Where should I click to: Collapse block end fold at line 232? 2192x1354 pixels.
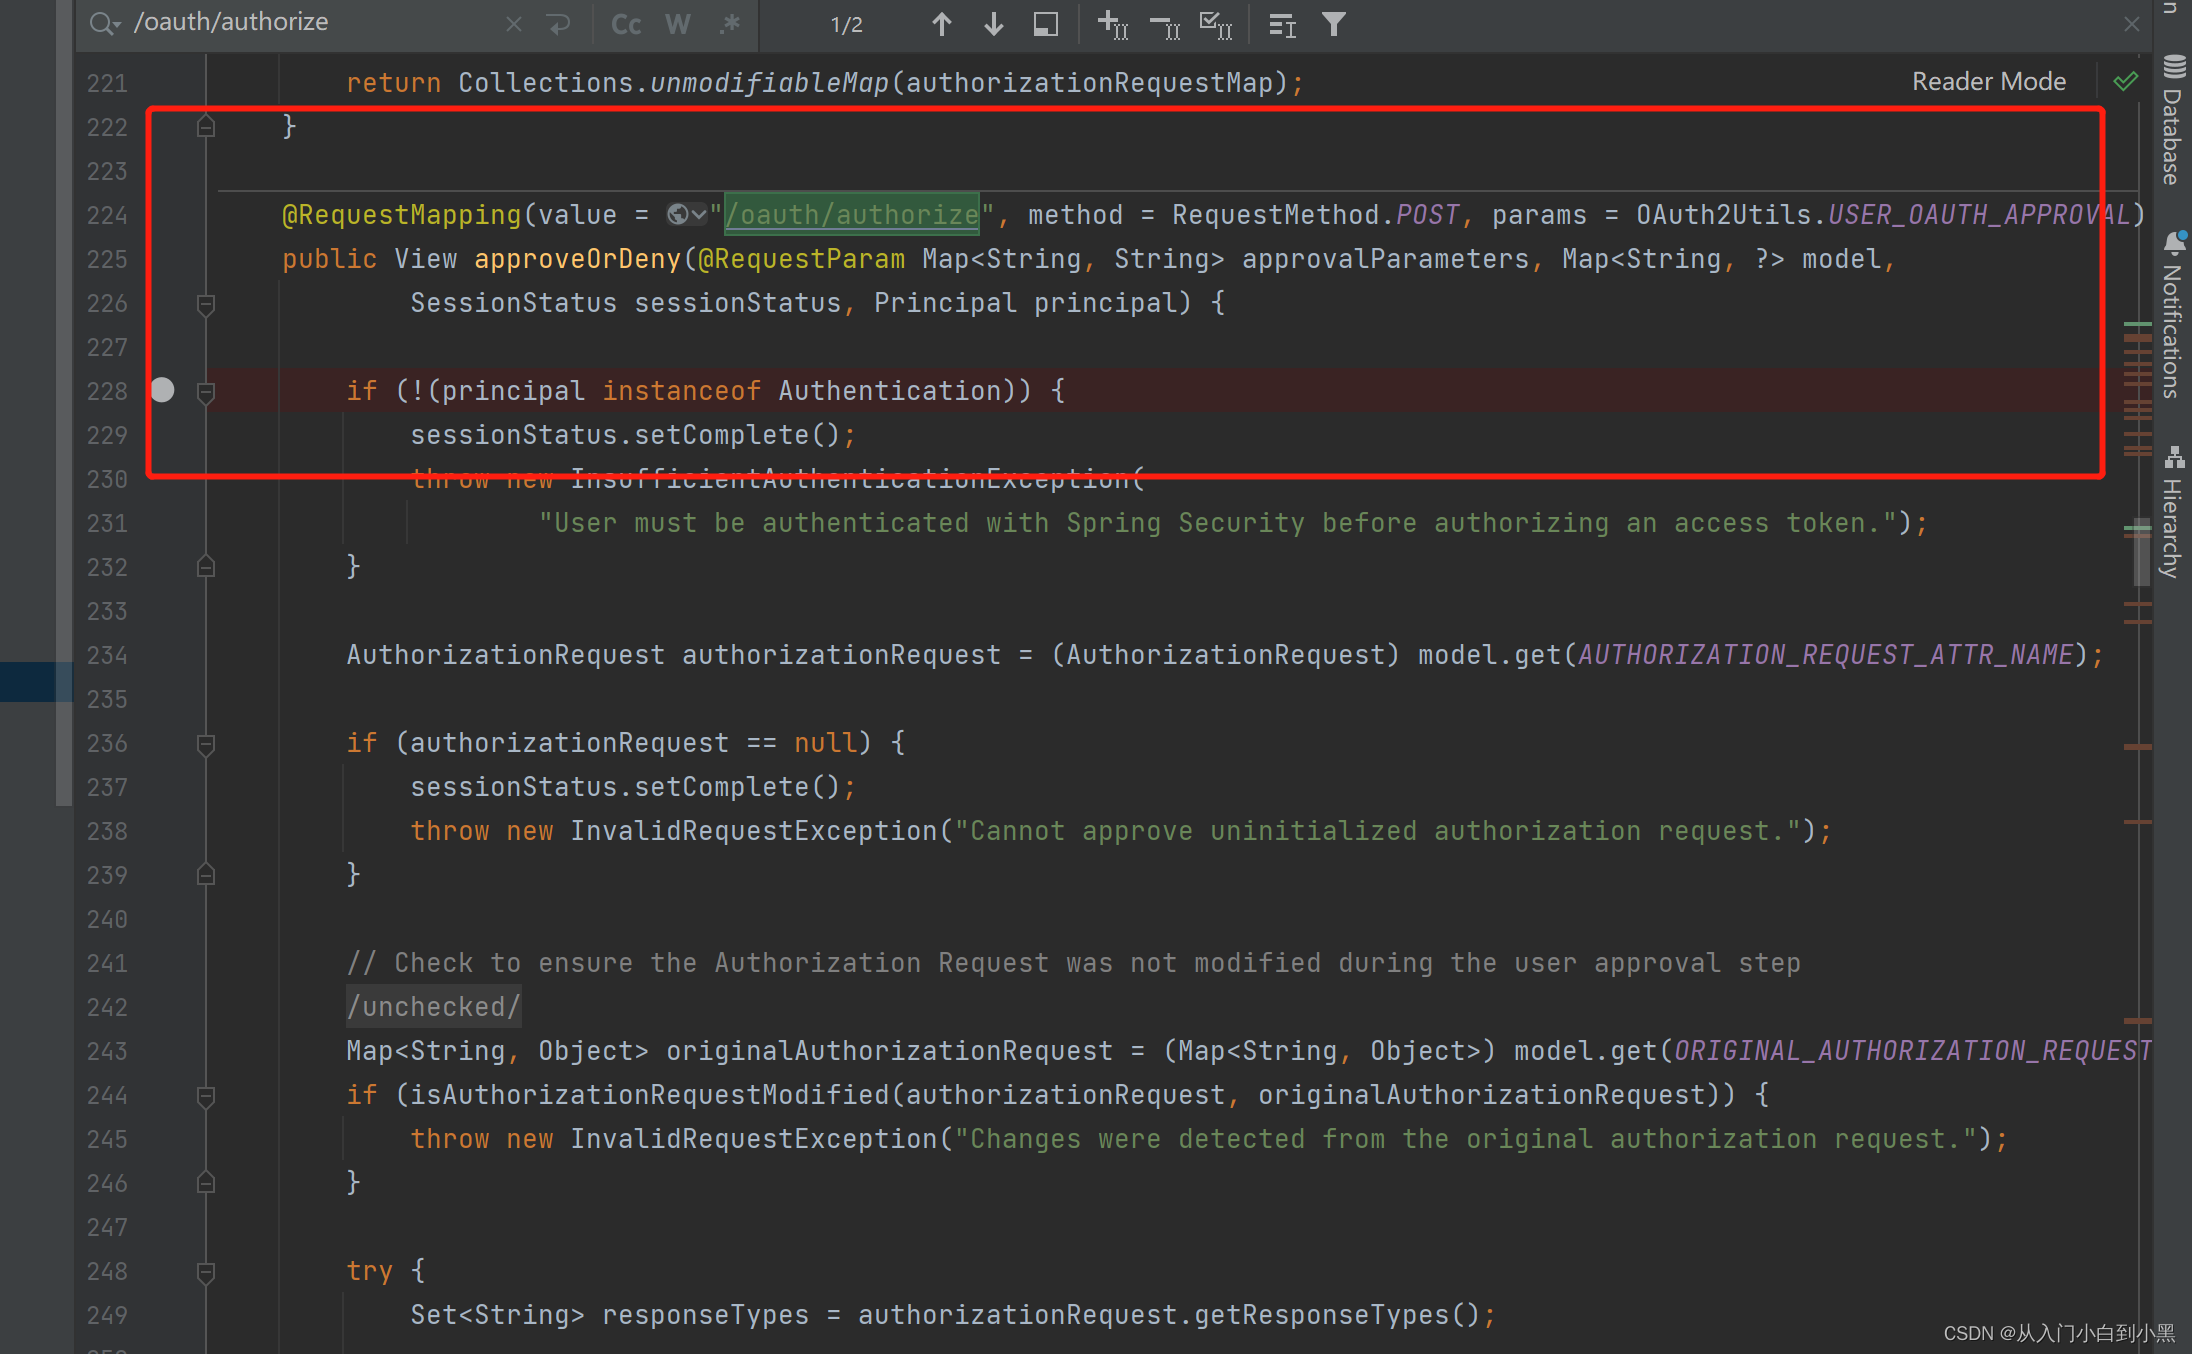click(206, 567)
